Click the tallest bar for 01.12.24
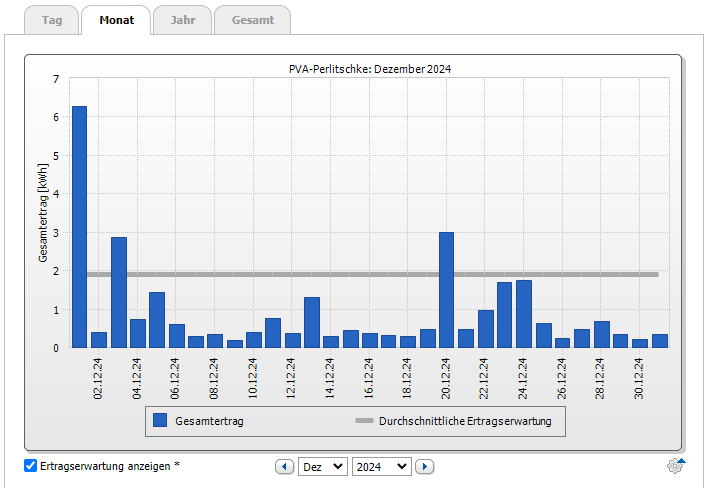The image size is (707, 488). click(79, 227)
